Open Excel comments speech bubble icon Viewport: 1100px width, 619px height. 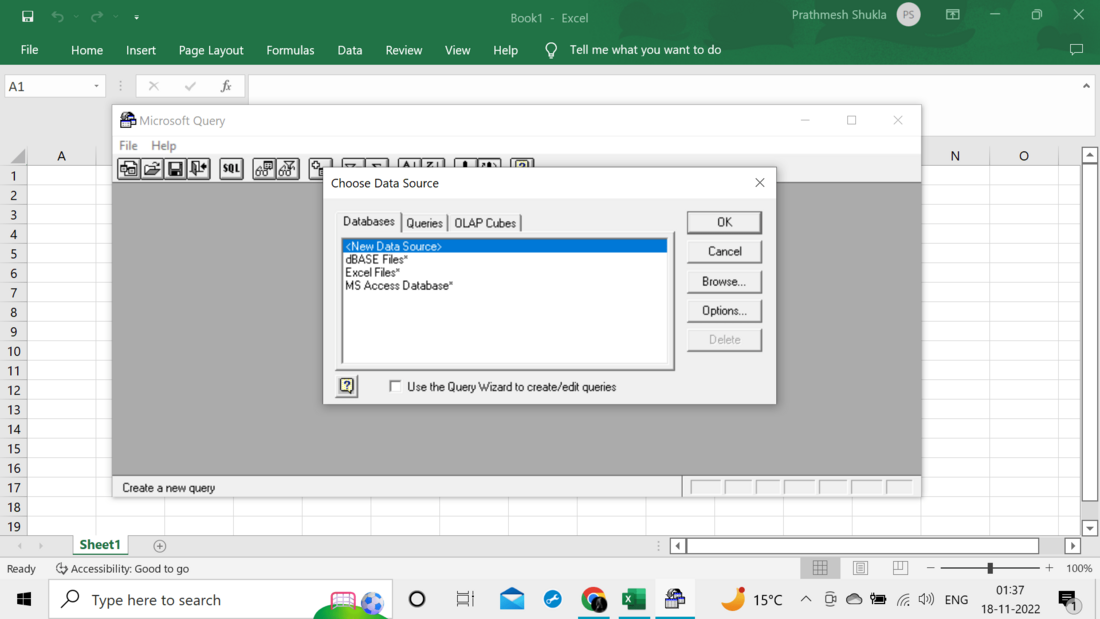1076,50
